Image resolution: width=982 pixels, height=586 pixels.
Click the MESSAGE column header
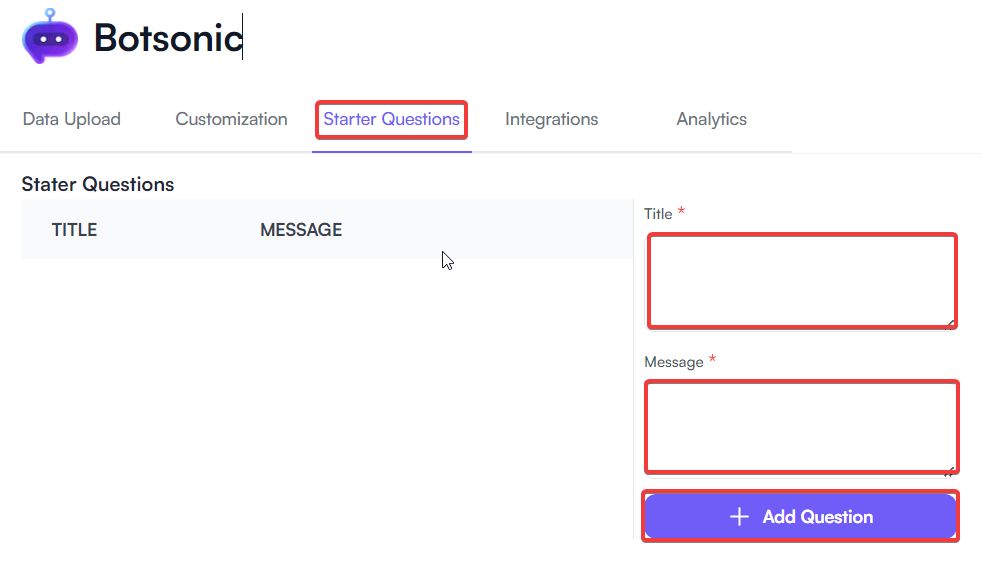coord(300,229)
